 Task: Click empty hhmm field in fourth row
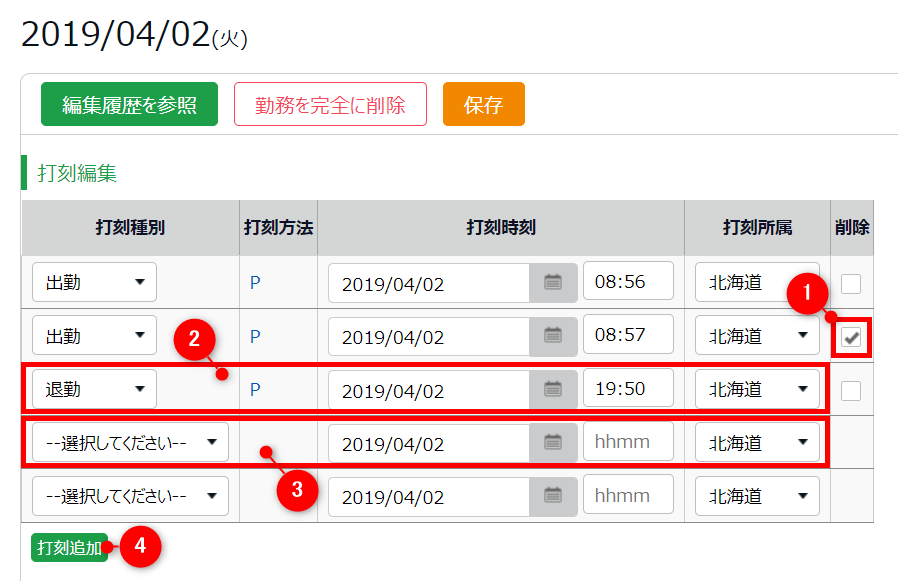(628, 442)
